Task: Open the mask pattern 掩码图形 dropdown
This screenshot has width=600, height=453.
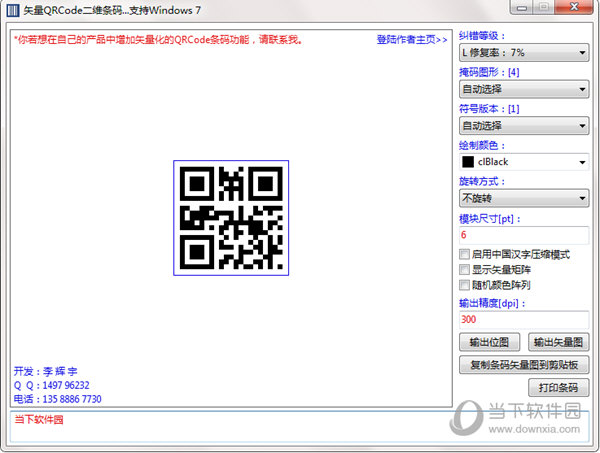Action: 524,89
